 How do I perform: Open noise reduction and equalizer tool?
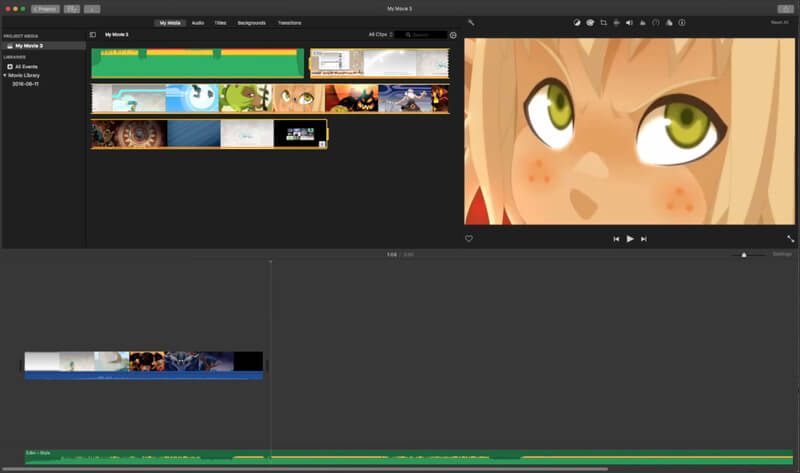pyautogui.click(x=642, y=22)
